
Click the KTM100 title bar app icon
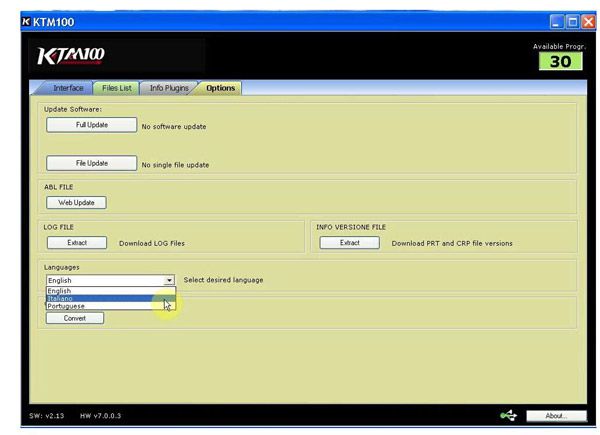(x=10, y=21)
